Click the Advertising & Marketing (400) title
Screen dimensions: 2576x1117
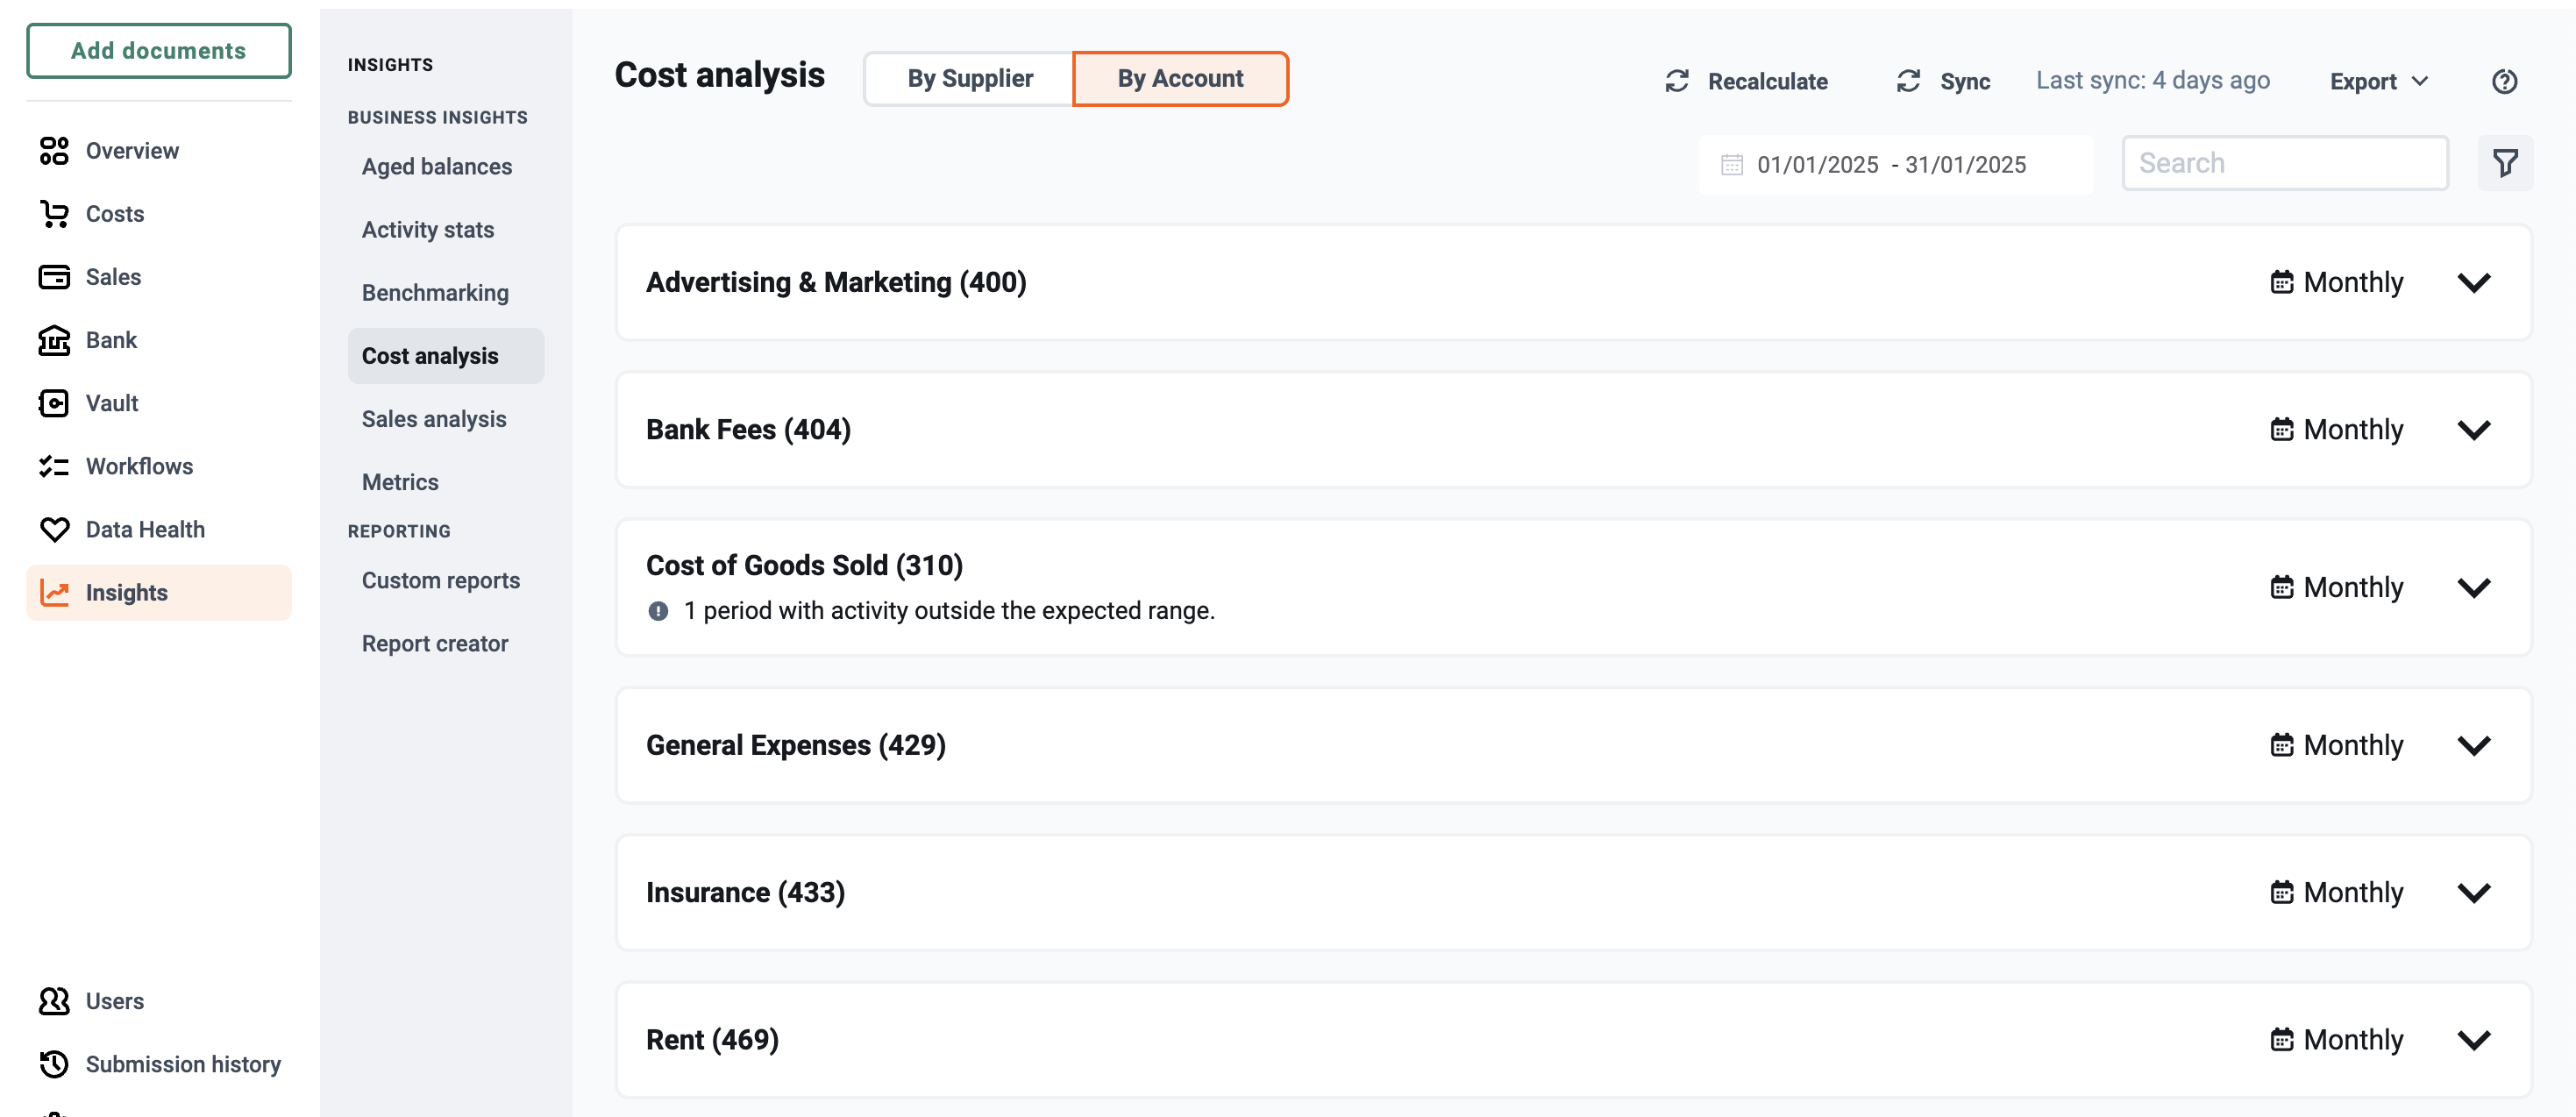pyautogui.click(x=836, y=282)
